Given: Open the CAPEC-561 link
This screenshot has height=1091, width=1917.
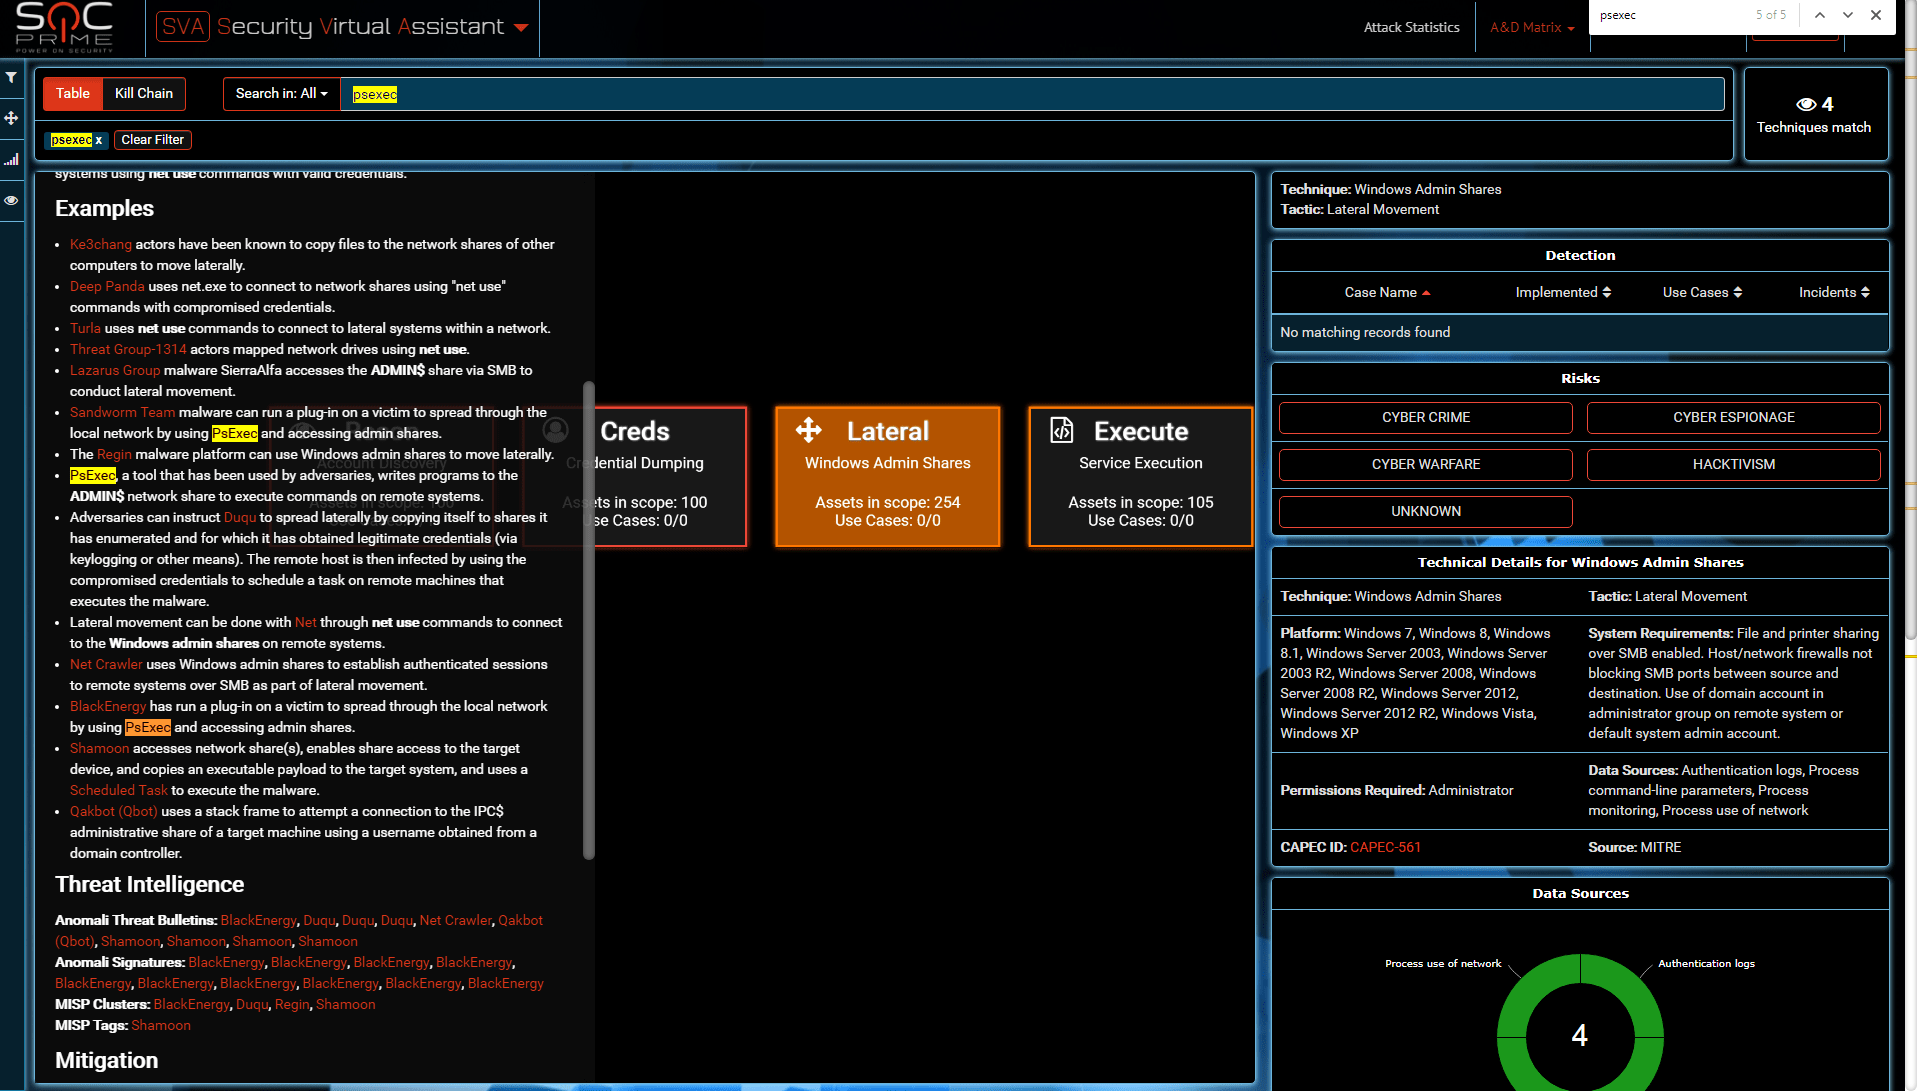Looking at the screenshot, I should point(1385,847).
